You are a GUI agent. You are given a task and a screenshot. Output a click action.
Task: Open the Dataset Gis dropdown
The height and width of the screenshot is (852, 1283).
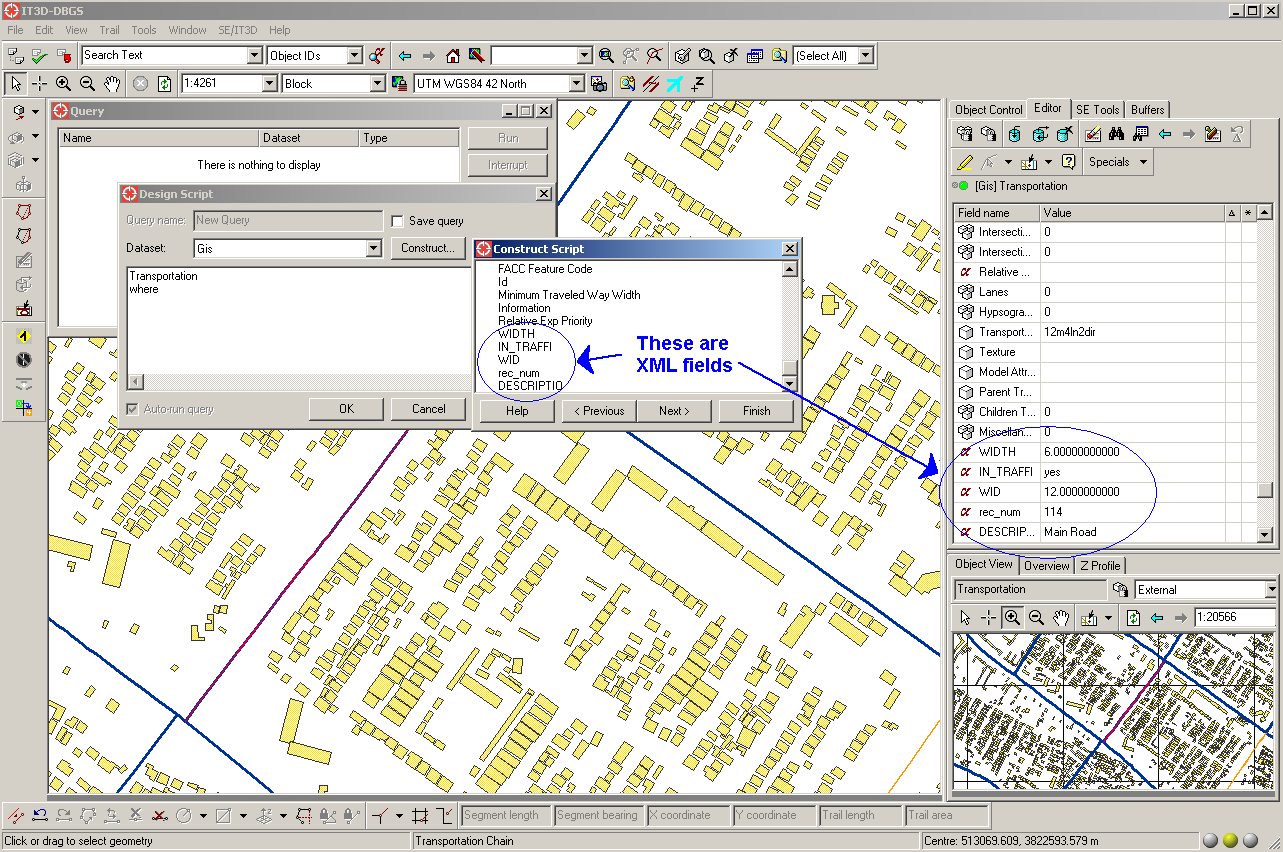[374, 248]
